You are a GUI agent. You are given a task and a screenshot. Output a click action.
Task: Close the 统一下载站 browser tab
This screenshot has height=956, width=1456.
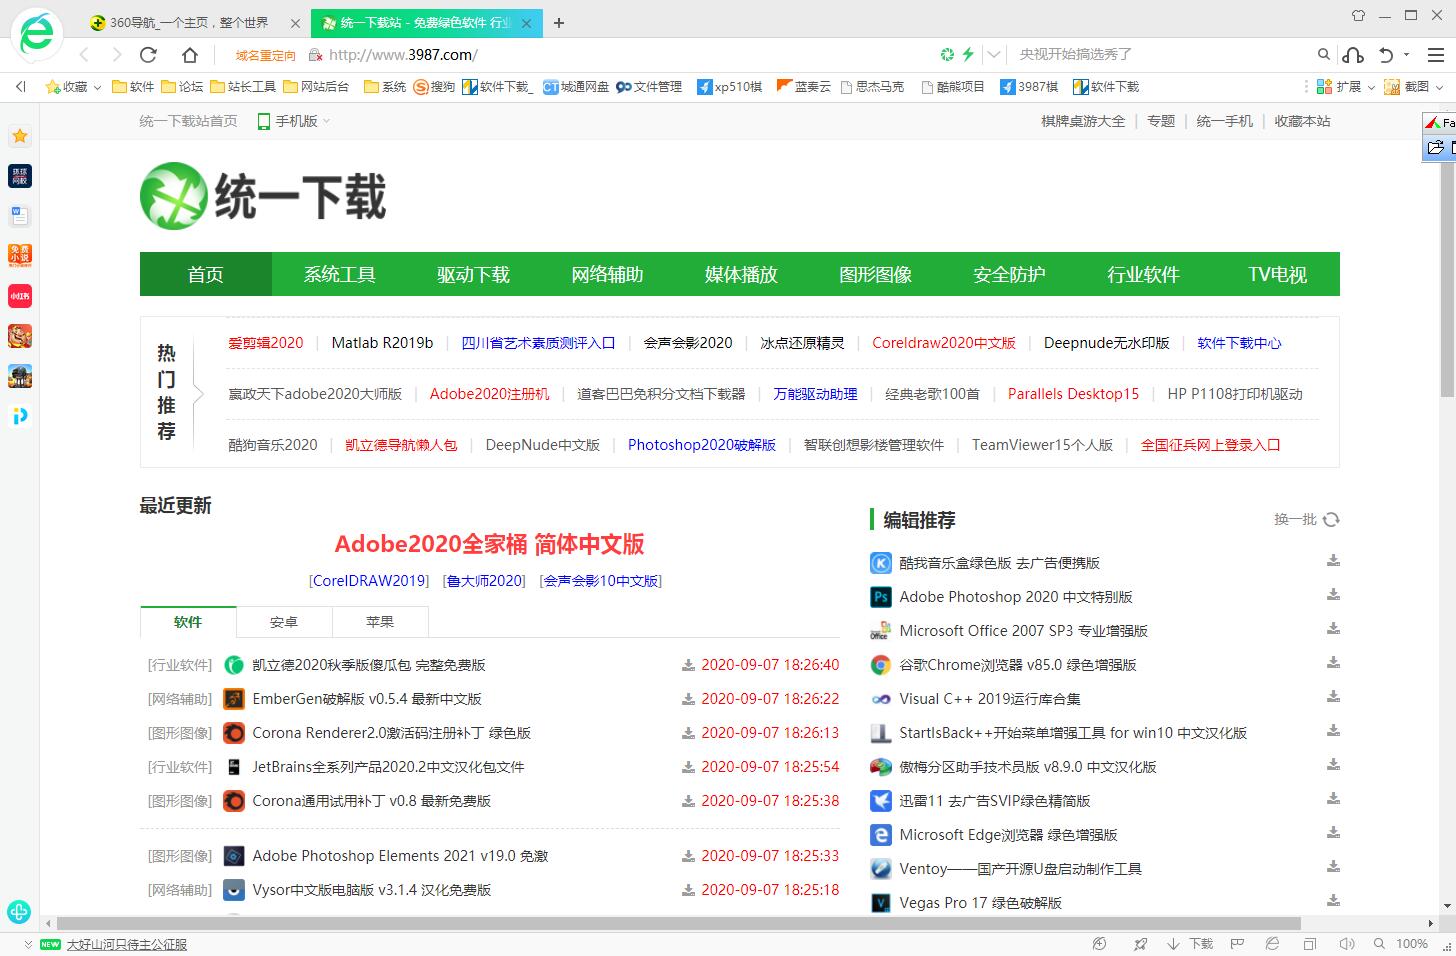527,22
